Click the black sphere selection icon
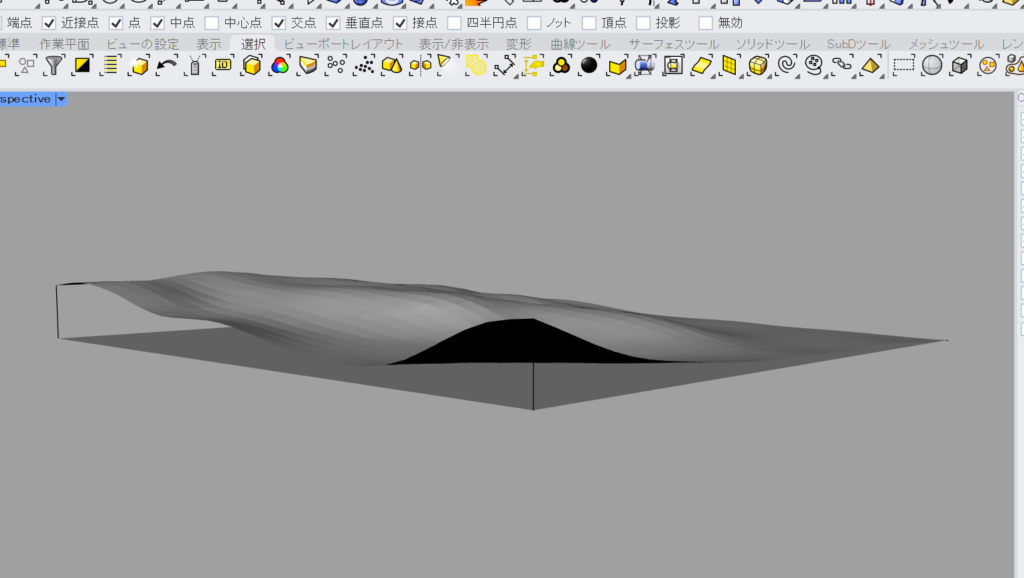The image size is (1024, 578). [x=589, y=66]
